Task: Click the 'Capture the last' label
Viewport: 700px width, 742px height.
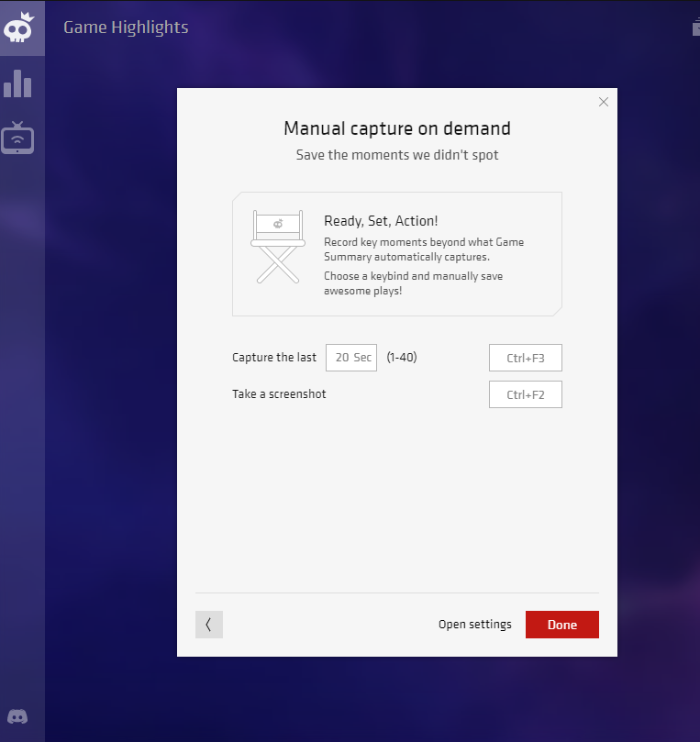Action: pyautogui.click(x=274, y=357)
